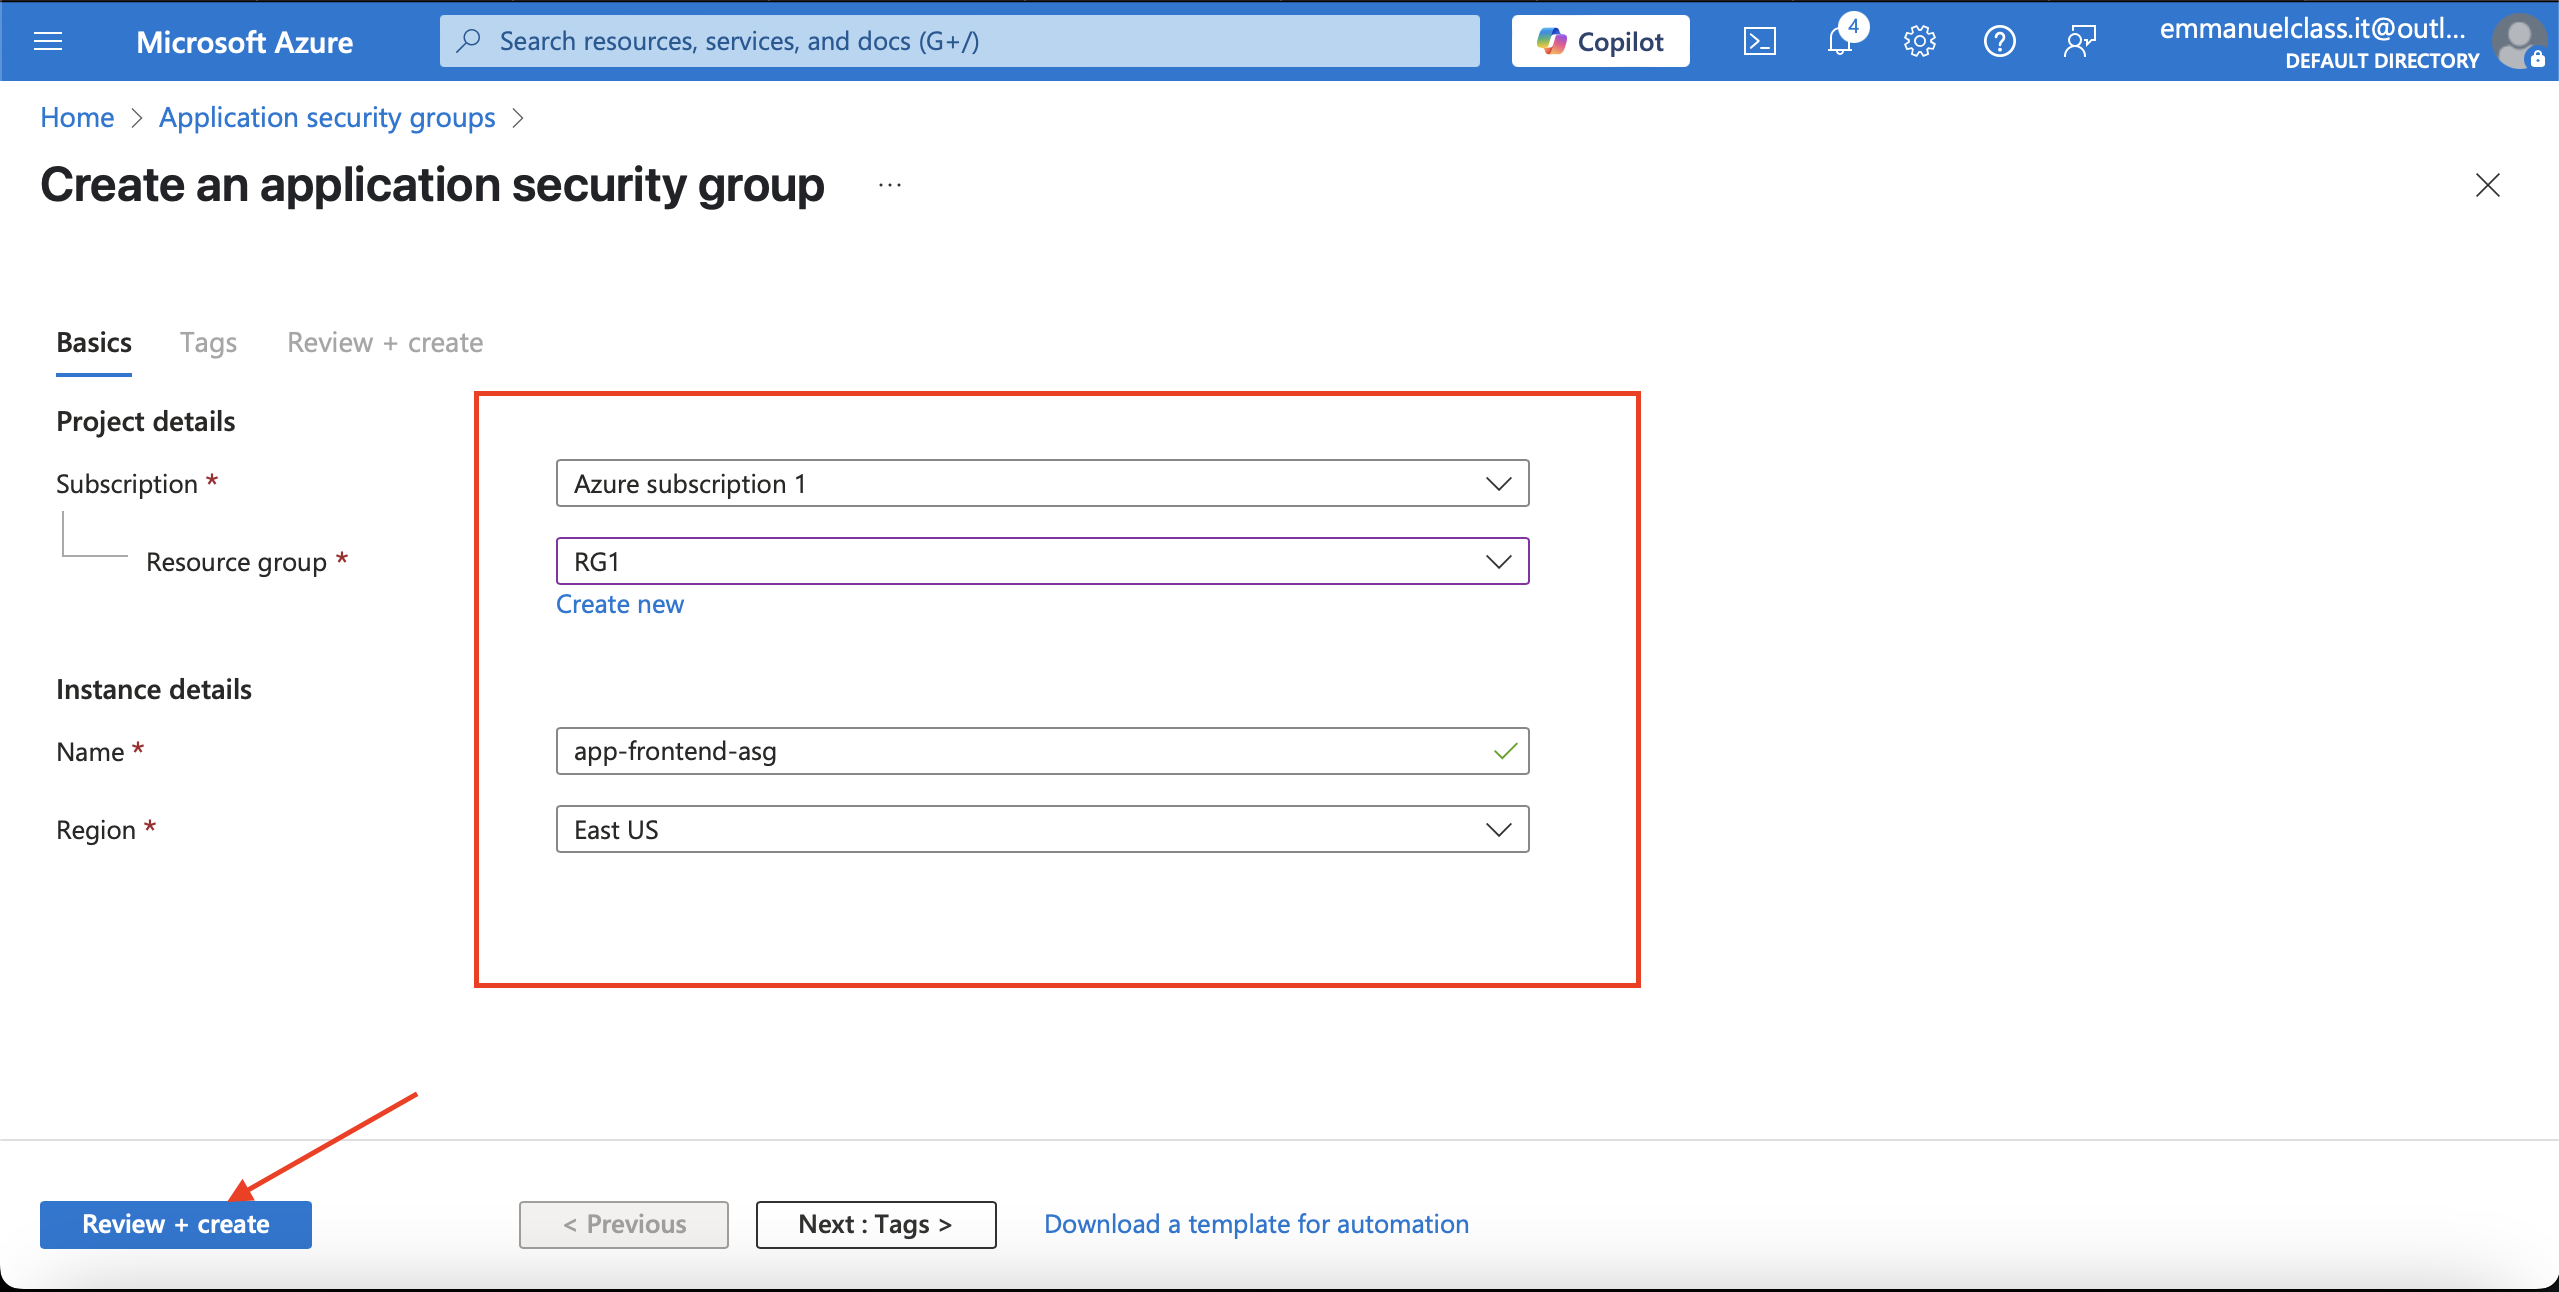Screen dimensions: 2559x1292
Task: Open the hamburger portal menu
Action: coord(48,41)
